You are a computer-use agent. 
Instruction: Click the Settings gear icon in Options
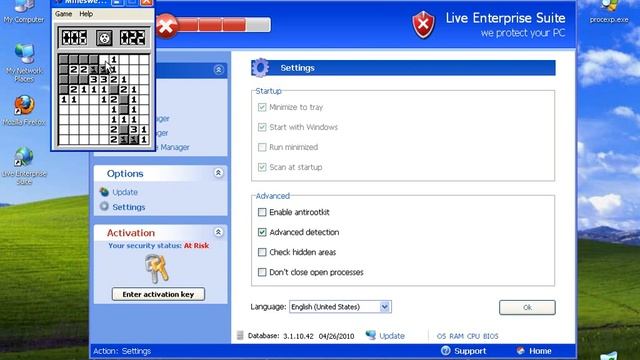[104, 207]
